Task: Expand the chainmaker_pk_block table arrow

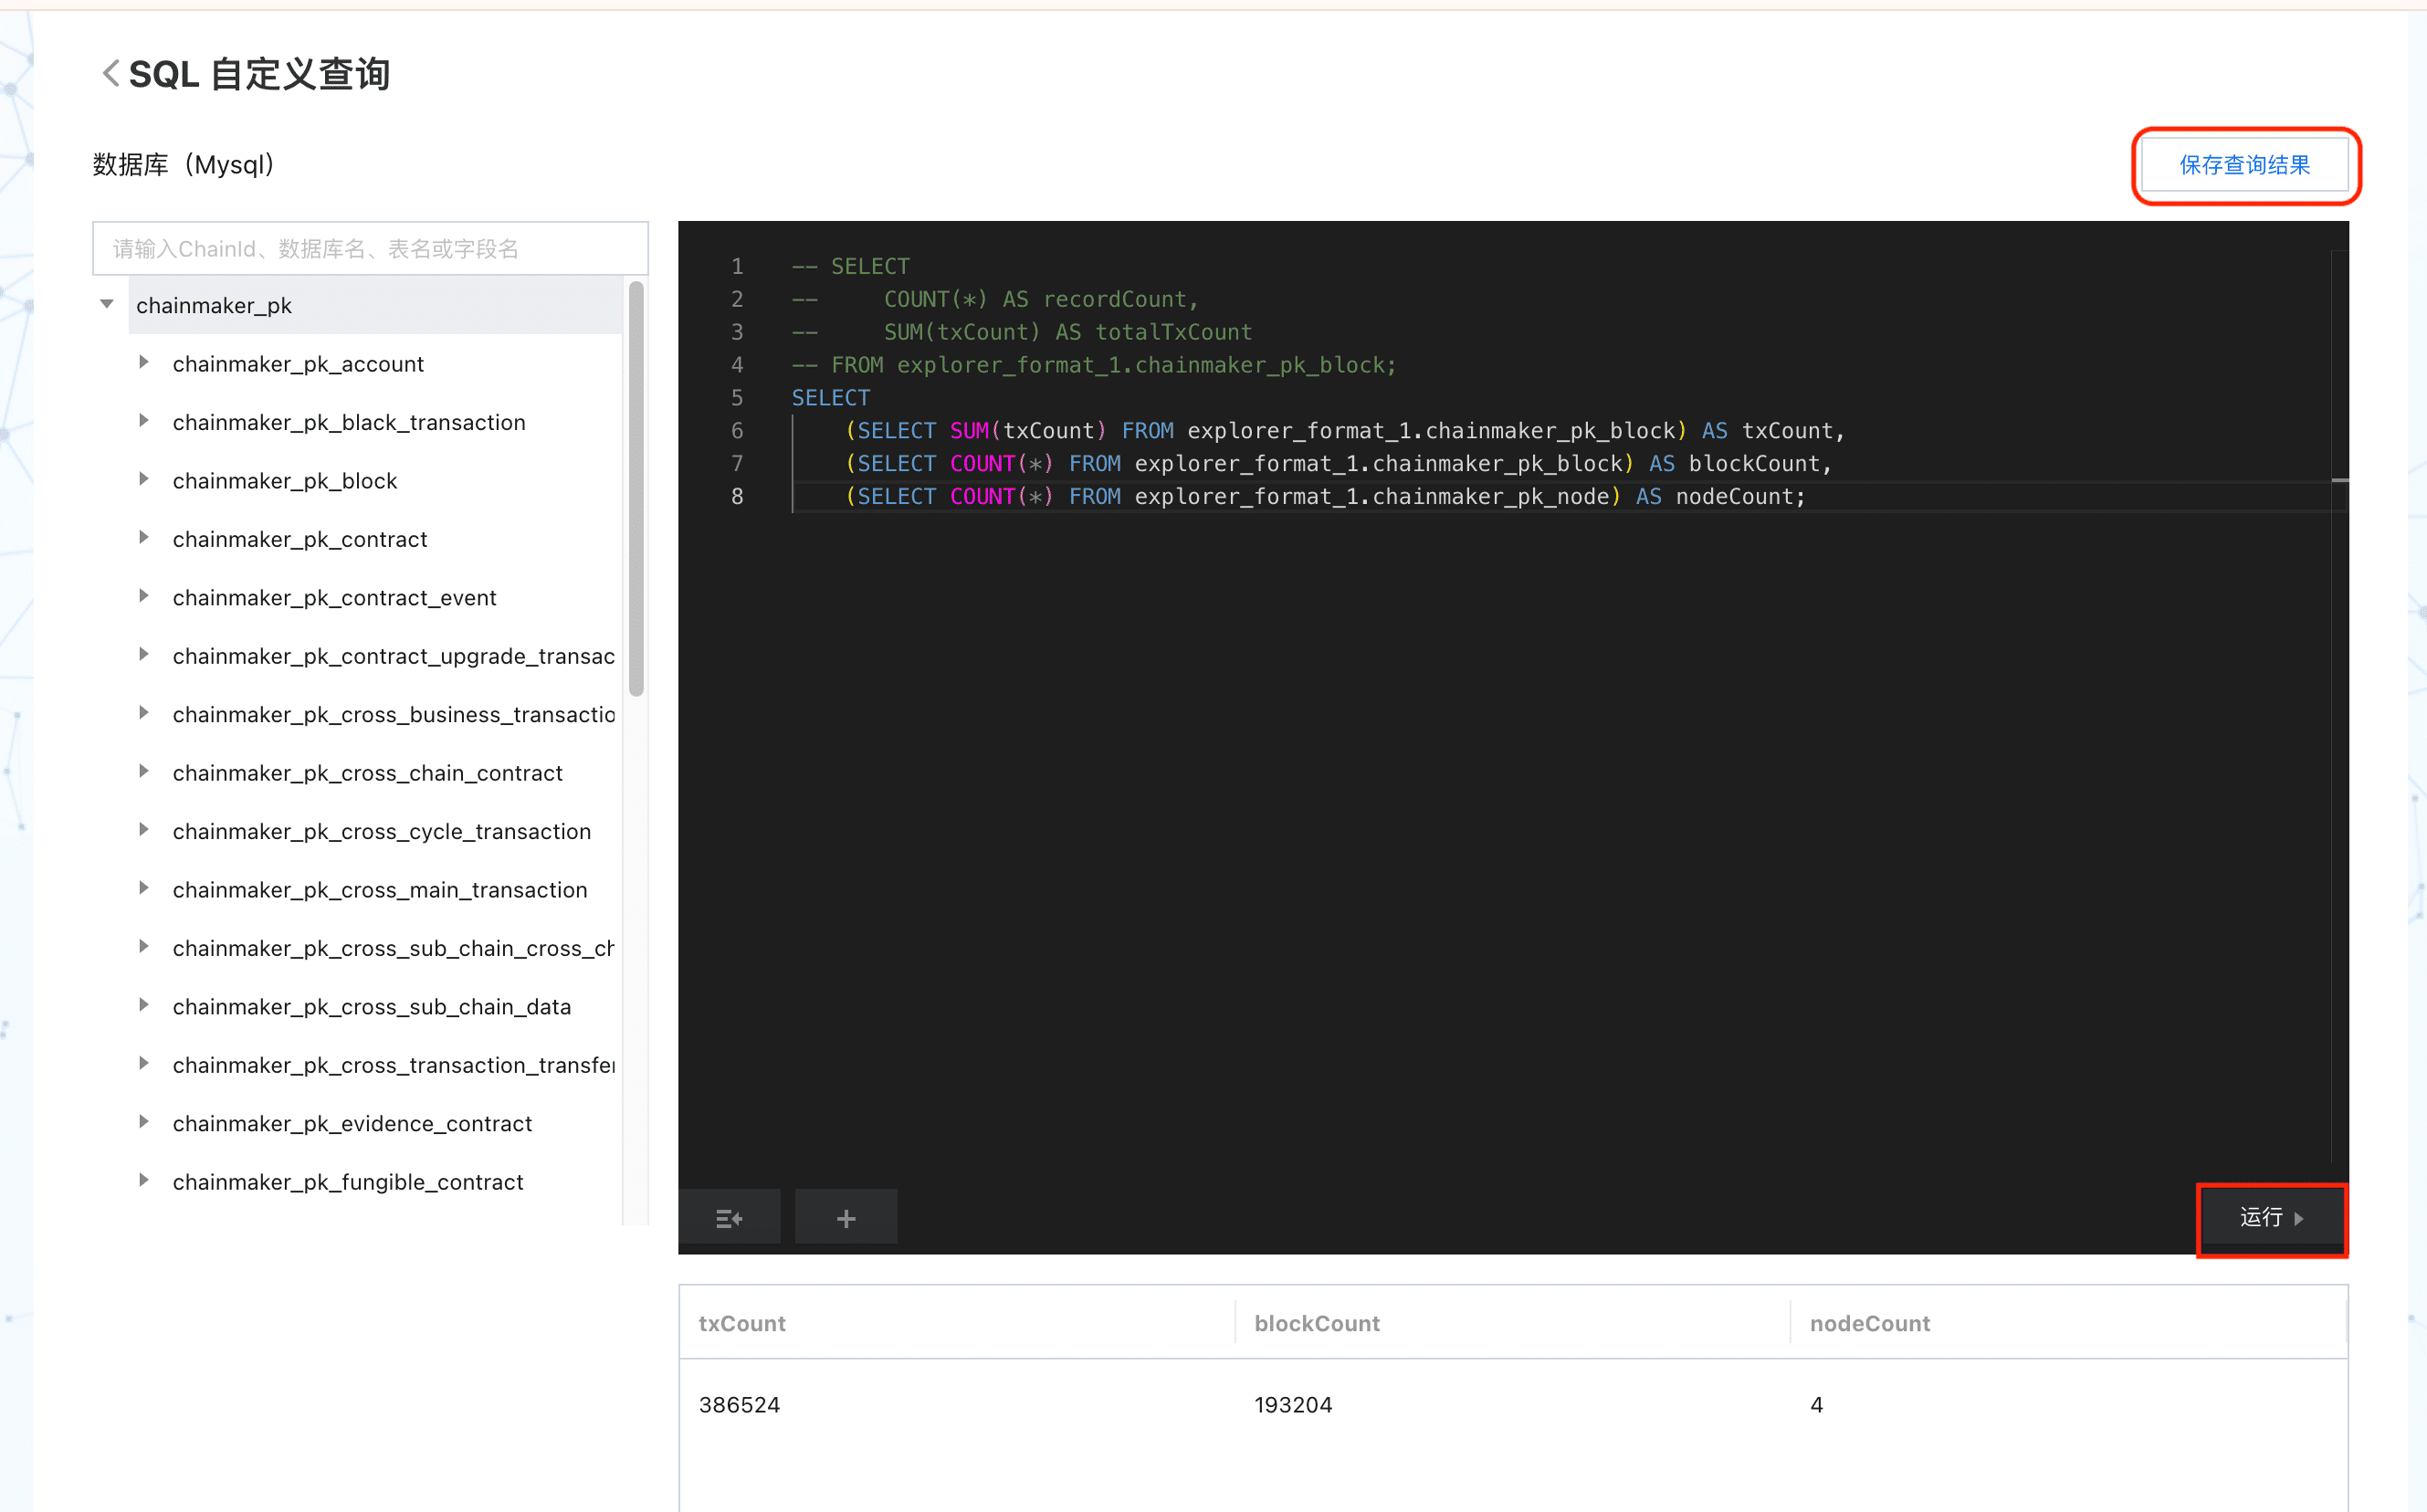Action: (144, 480)
